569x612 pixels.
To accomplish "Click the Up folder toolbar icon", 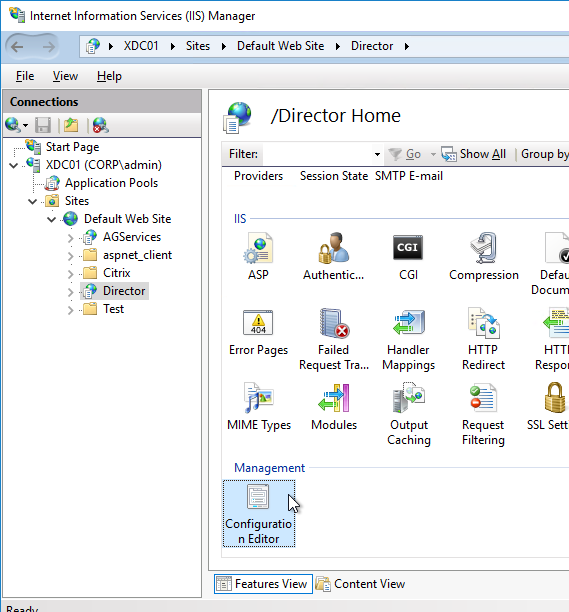I will [71, 125].
